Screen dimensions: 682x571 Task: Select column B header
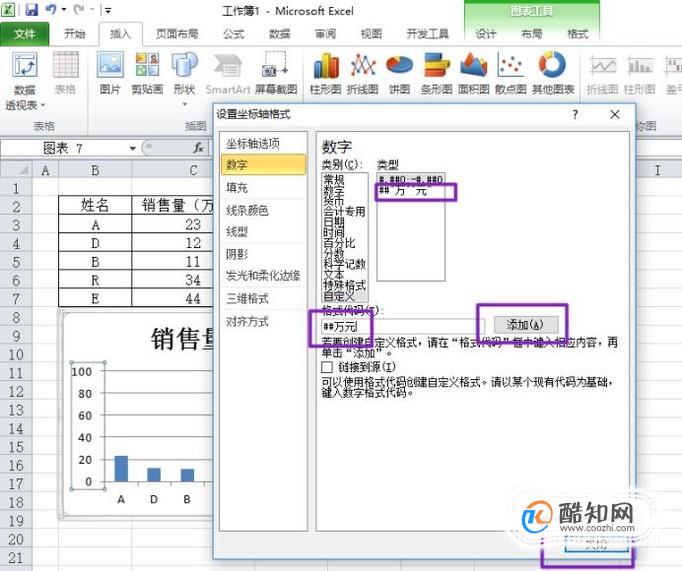click(95, 170)
